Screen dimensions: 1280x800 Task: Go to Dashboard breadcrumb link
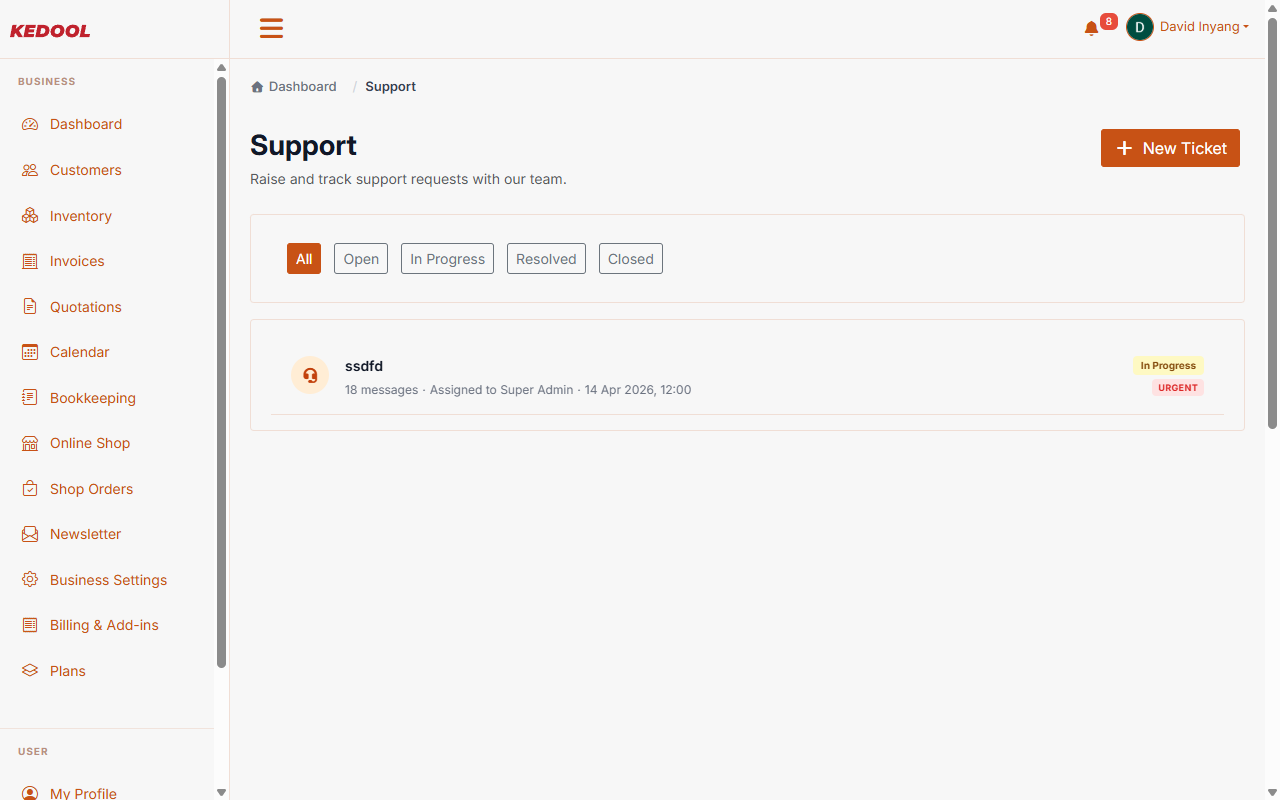click(x=303, y=87)
